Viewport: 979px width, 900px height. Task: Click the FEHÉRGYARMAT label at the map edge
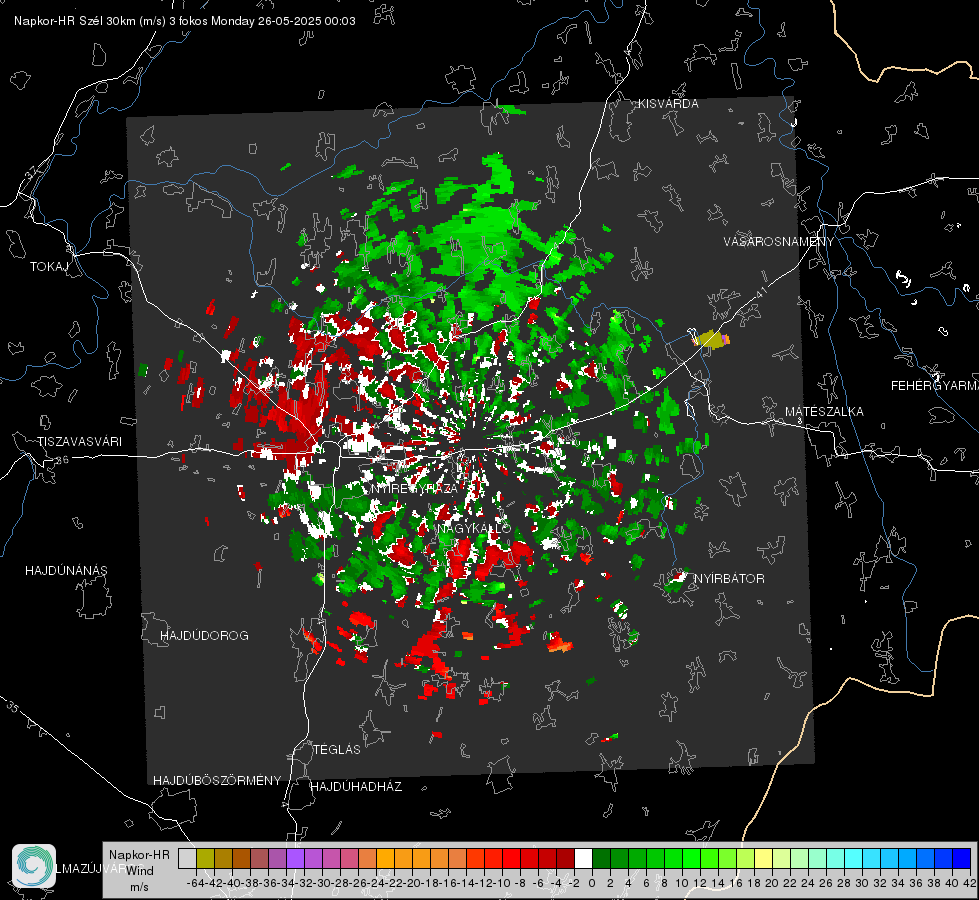[x=934, y=386]
